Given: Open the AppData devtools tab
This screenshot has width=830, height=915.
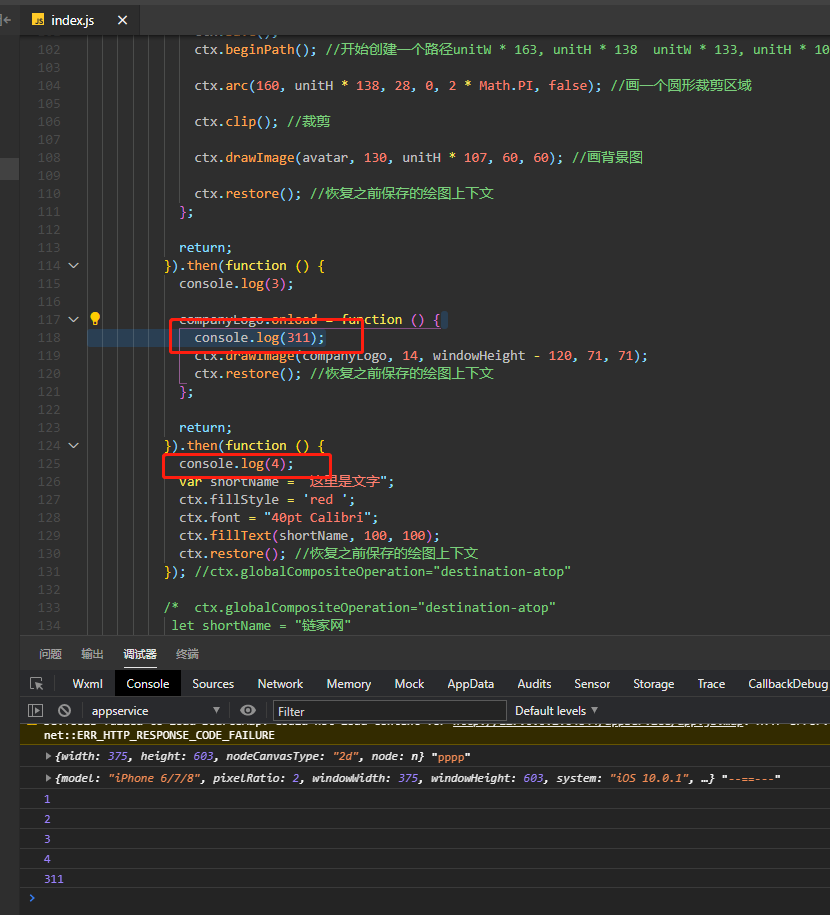Looking at the screenshot, I should (470, 683).
